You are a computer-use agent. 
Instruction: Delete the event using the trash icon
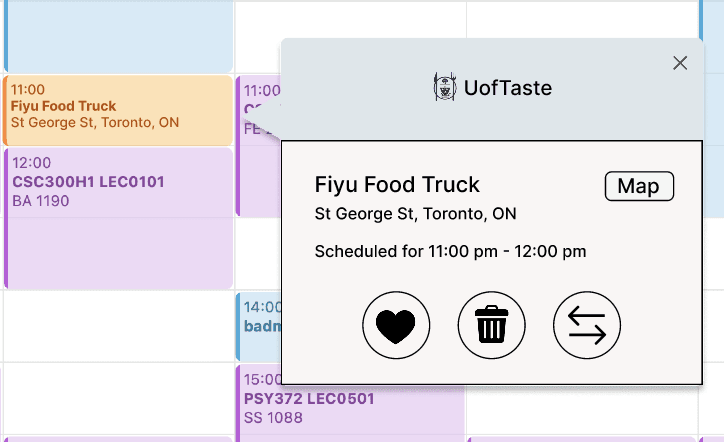491,325
